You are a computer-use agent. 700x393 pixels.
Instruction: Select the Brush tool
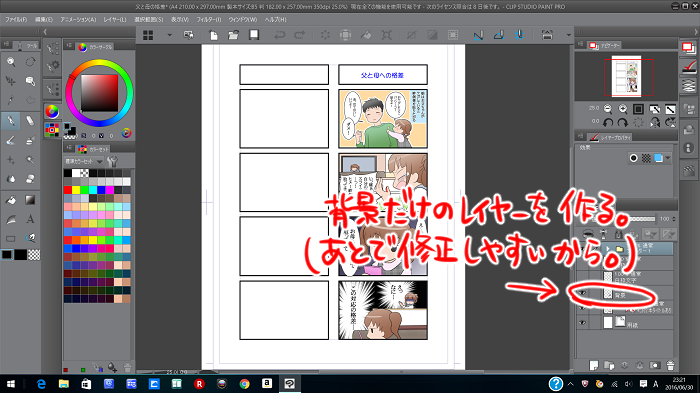[11, 140]
